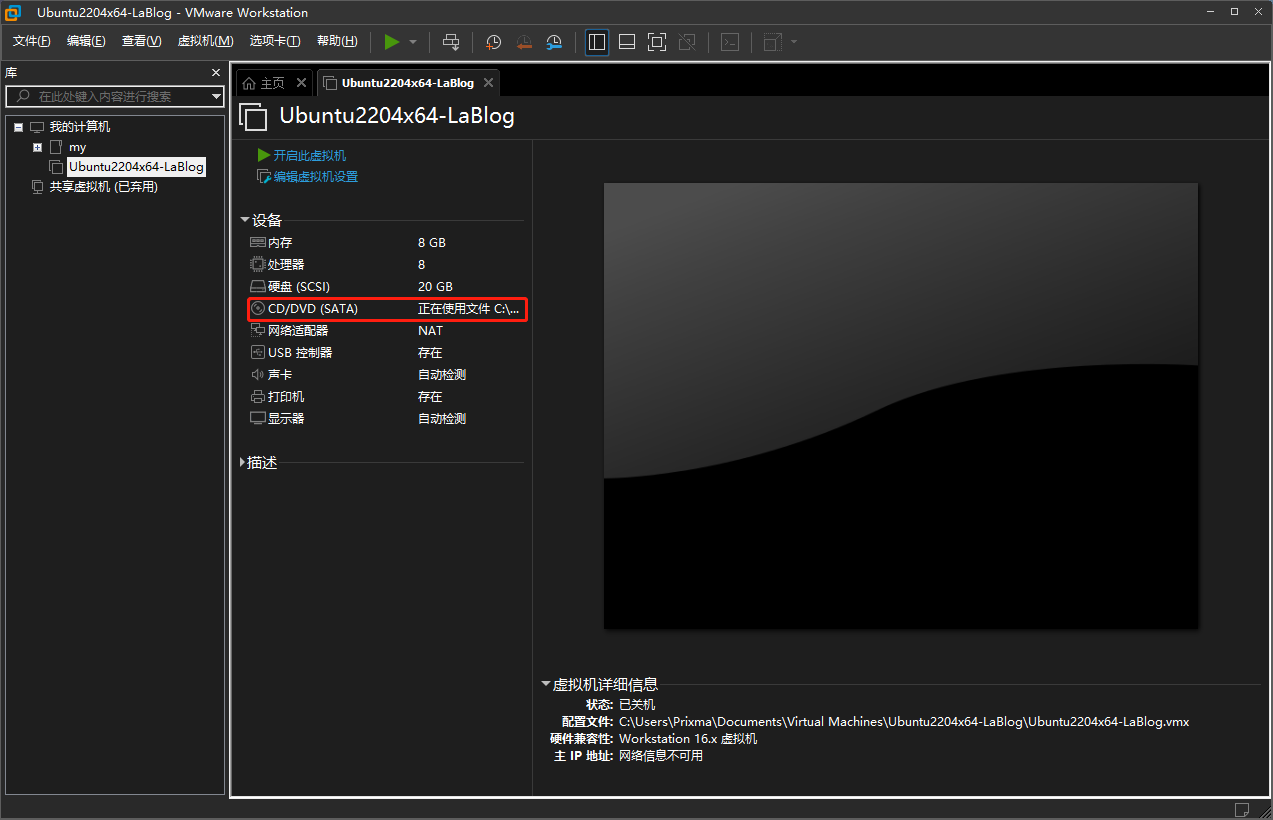Expand the 描述 section
Image resolution: width=1273 pixels, height=820 pixels.
point(243,463)
